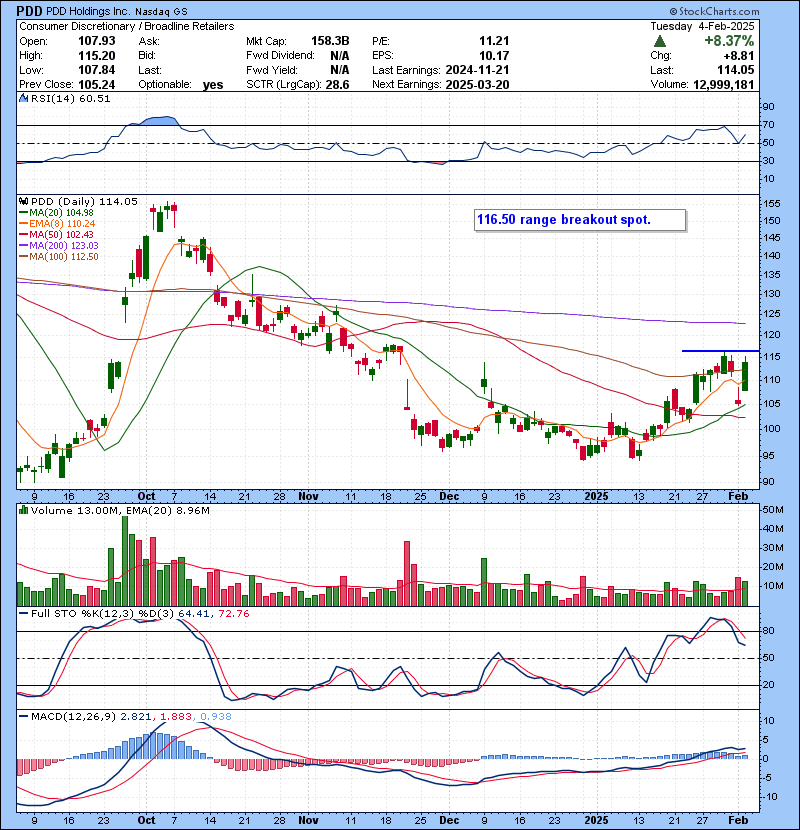Click the PDD ticker symbol in the header
Viewport: 800px width, 830px height.
pyautogui.click(x=30, y=11)
